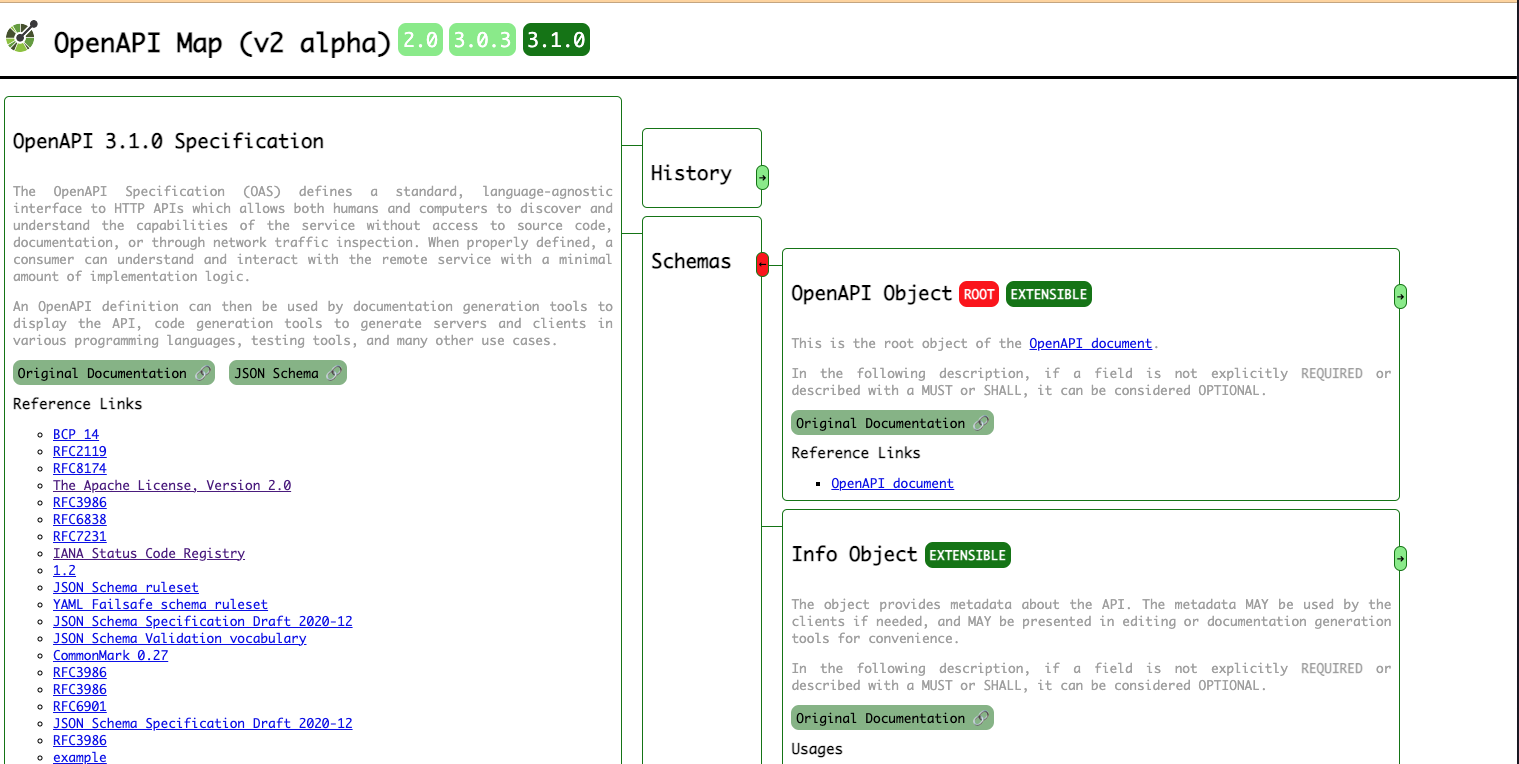The height and width of the screenshot is (764, 1519).
Task: Collapse the Schemas node with red arrow
Action: [762, 265]
